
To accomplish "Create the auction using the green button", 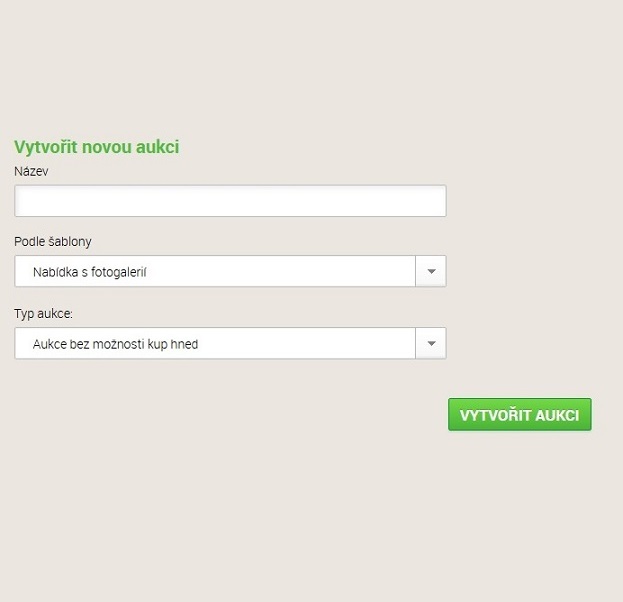I will click(x=519, y=414).
